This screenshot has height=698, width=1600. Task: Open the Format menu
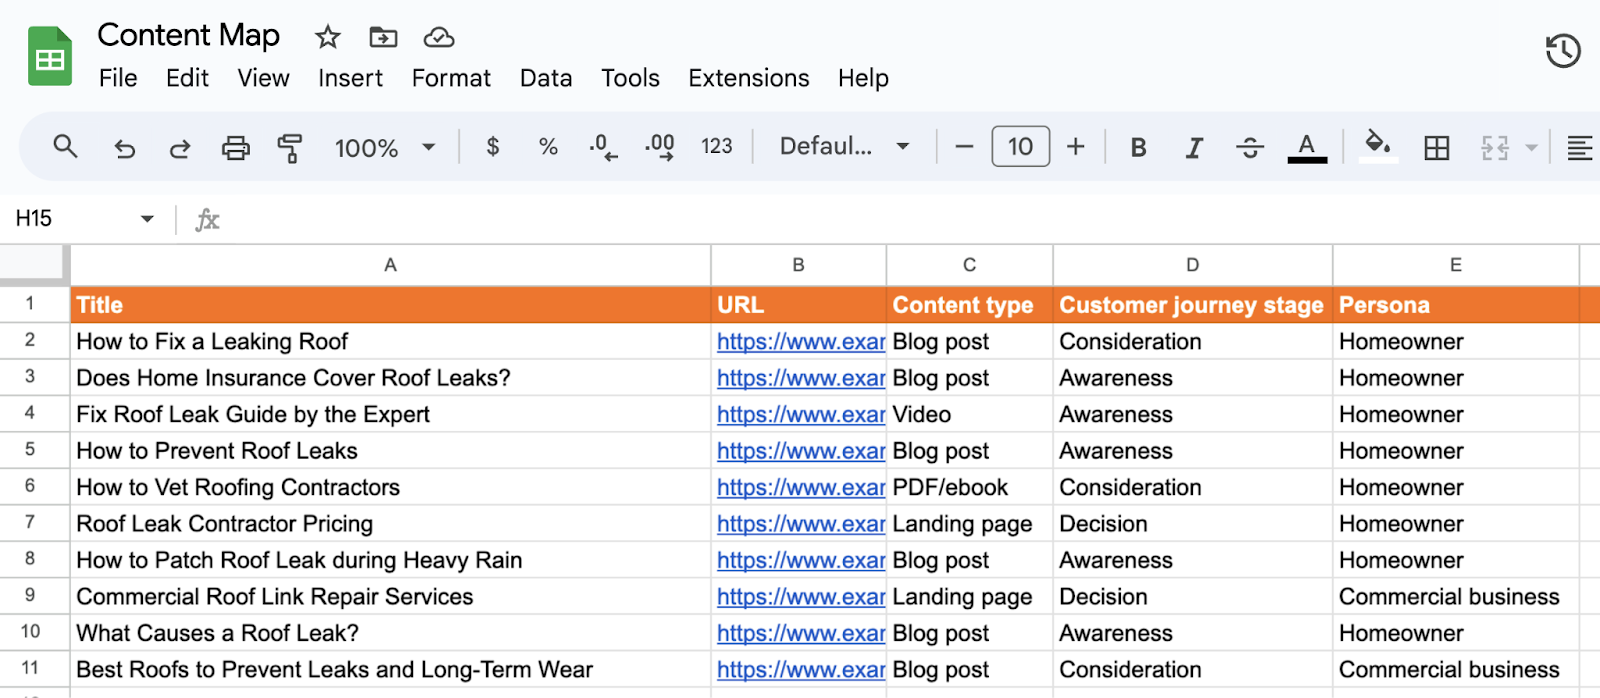(451, 78)
